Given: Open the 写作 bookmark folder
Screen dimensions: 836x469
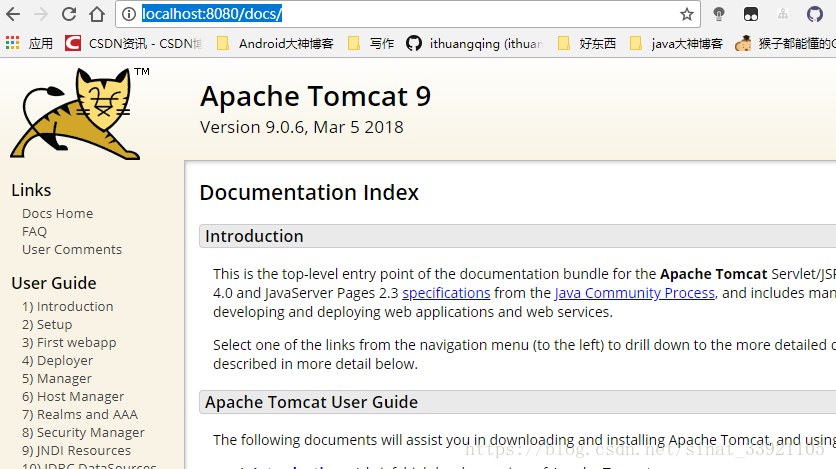Looking at the screenshot, I should pyautogui.click(x=371, y=43).
